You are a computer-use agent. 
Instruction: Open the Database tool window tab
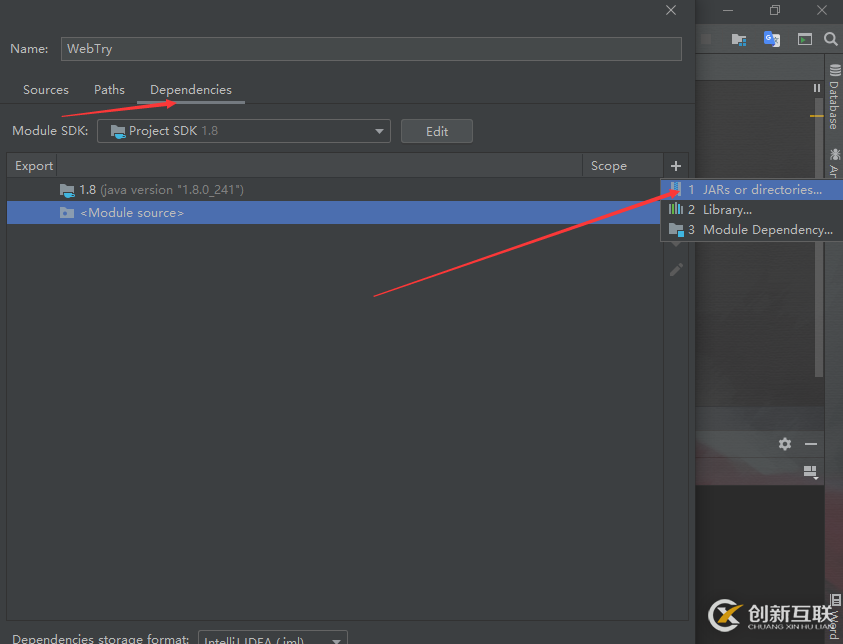pos(834,97)
